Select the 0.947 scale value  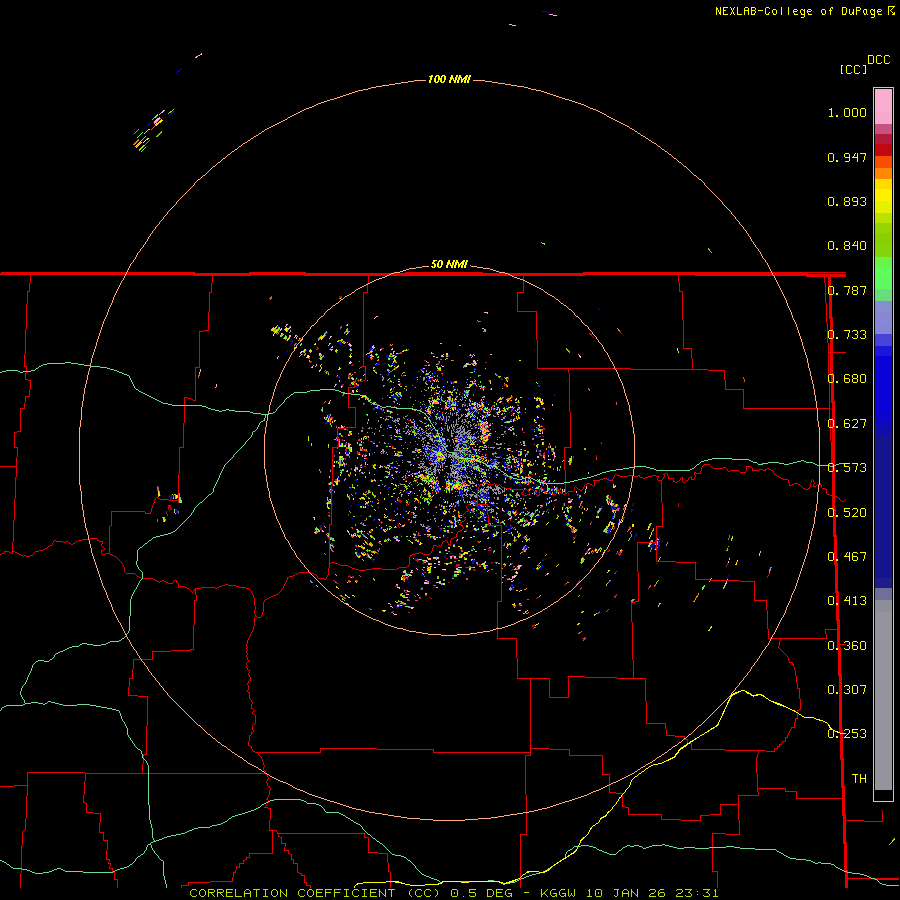coord(847,157)
